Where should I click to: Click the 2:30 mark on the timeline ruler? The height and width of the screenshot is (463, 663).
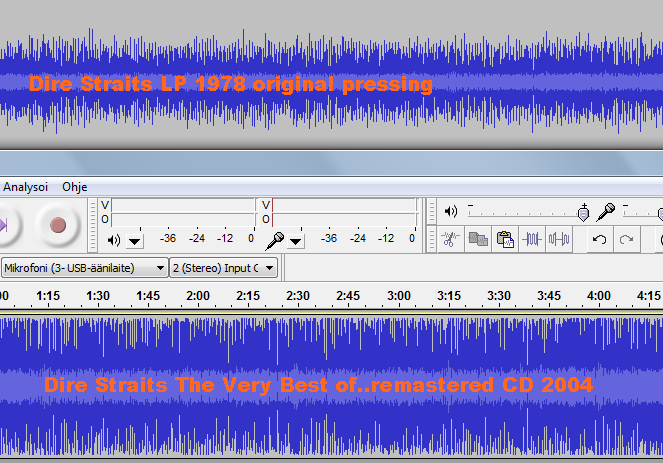[298, 296]
